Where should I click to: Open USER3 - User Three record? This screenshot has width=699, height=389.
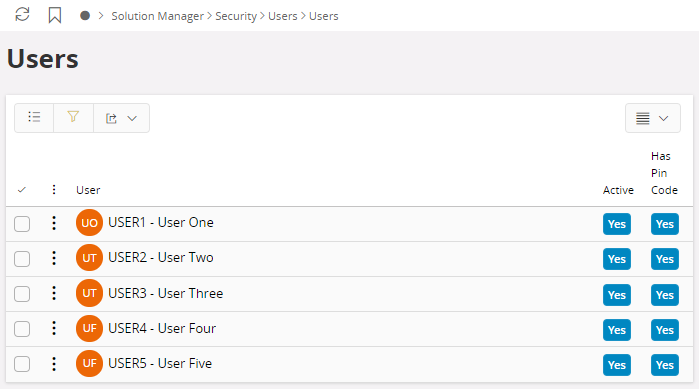coord(166,293)
